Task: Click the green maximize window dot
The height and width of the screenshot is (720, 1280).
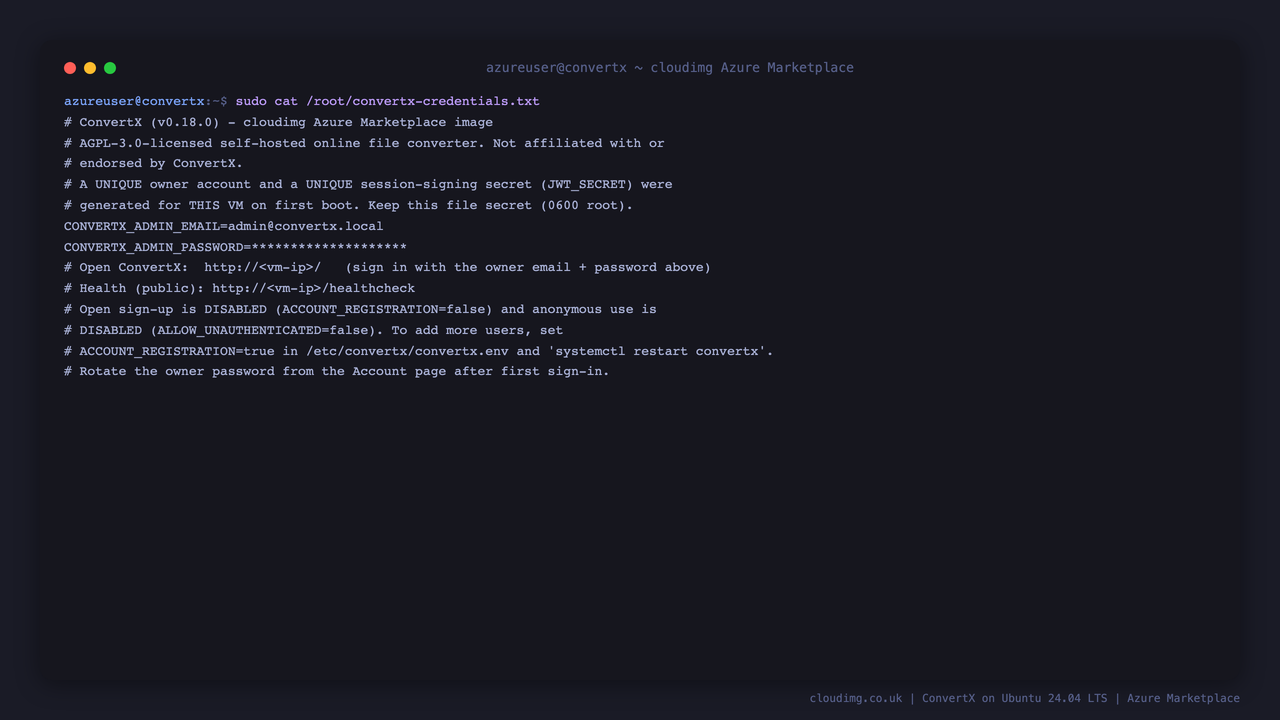Action: (x=110, y=68)
